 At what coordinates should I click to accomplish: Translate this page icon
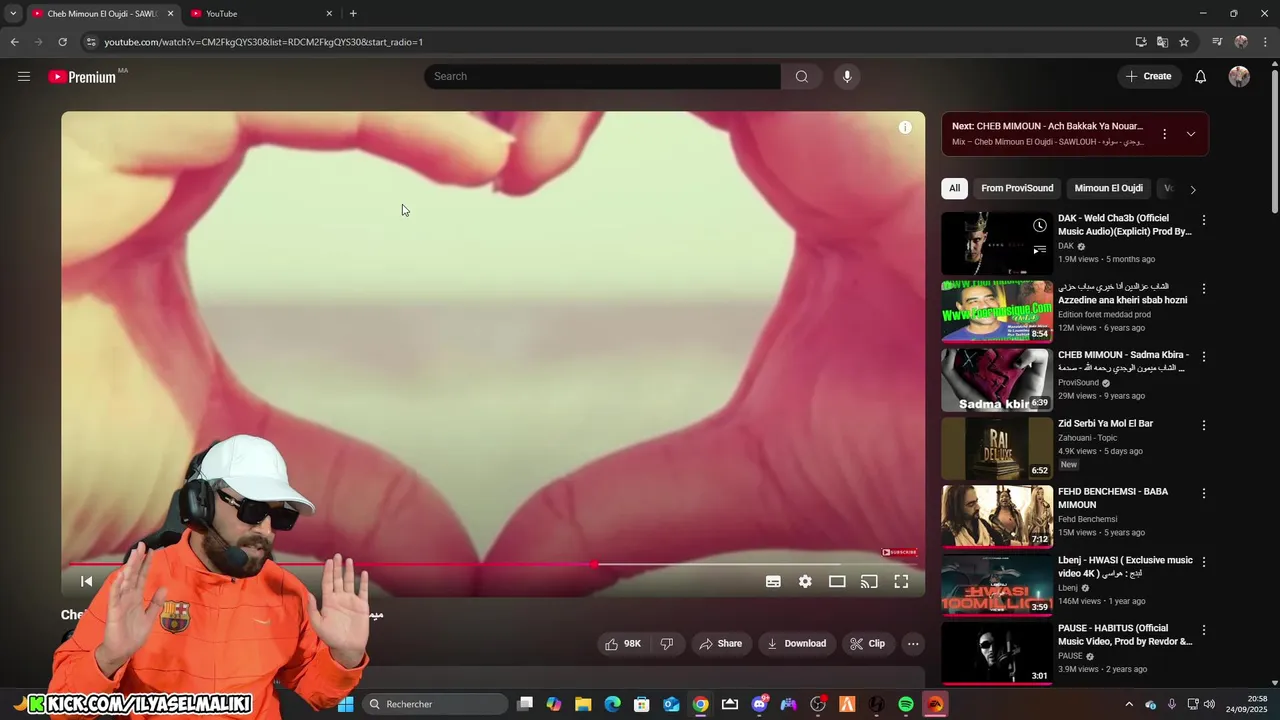1162,42
